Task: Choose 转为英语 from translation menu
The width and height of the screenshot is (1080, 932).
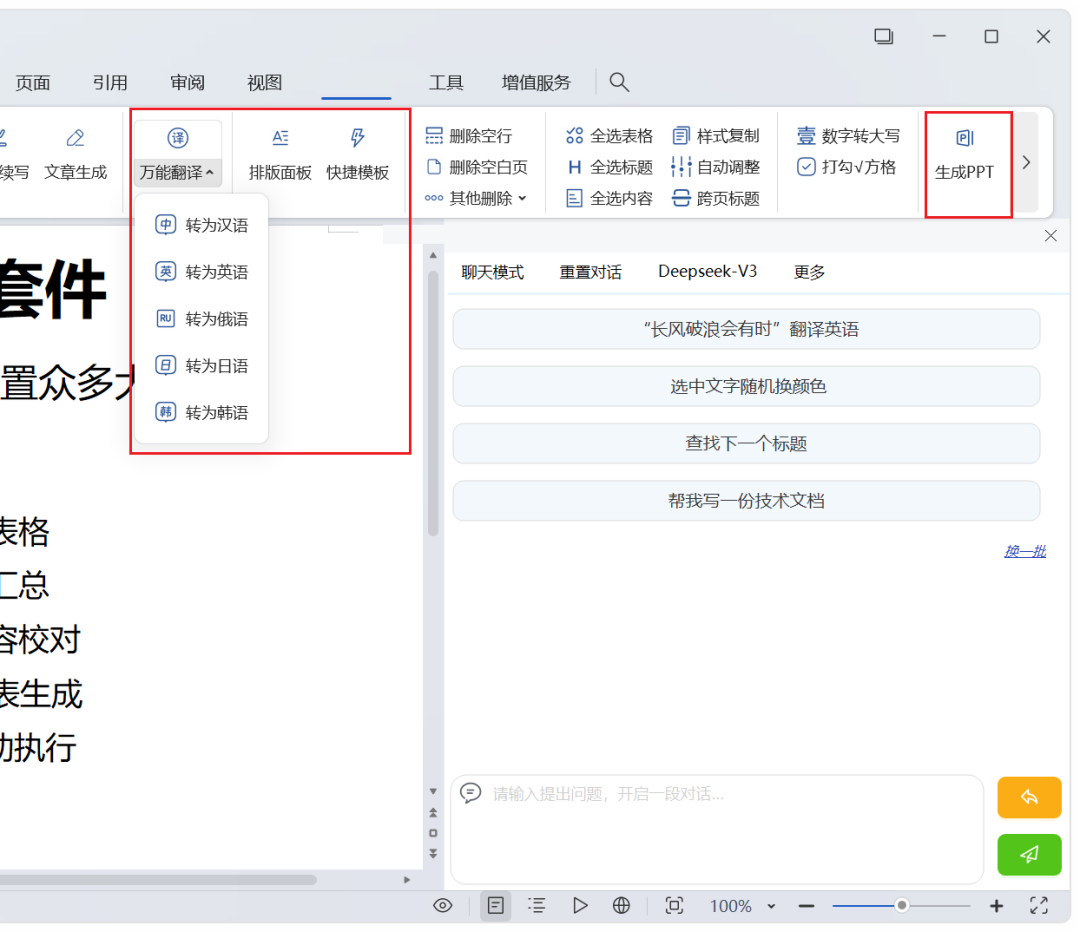Action: [x=202, y=272]
